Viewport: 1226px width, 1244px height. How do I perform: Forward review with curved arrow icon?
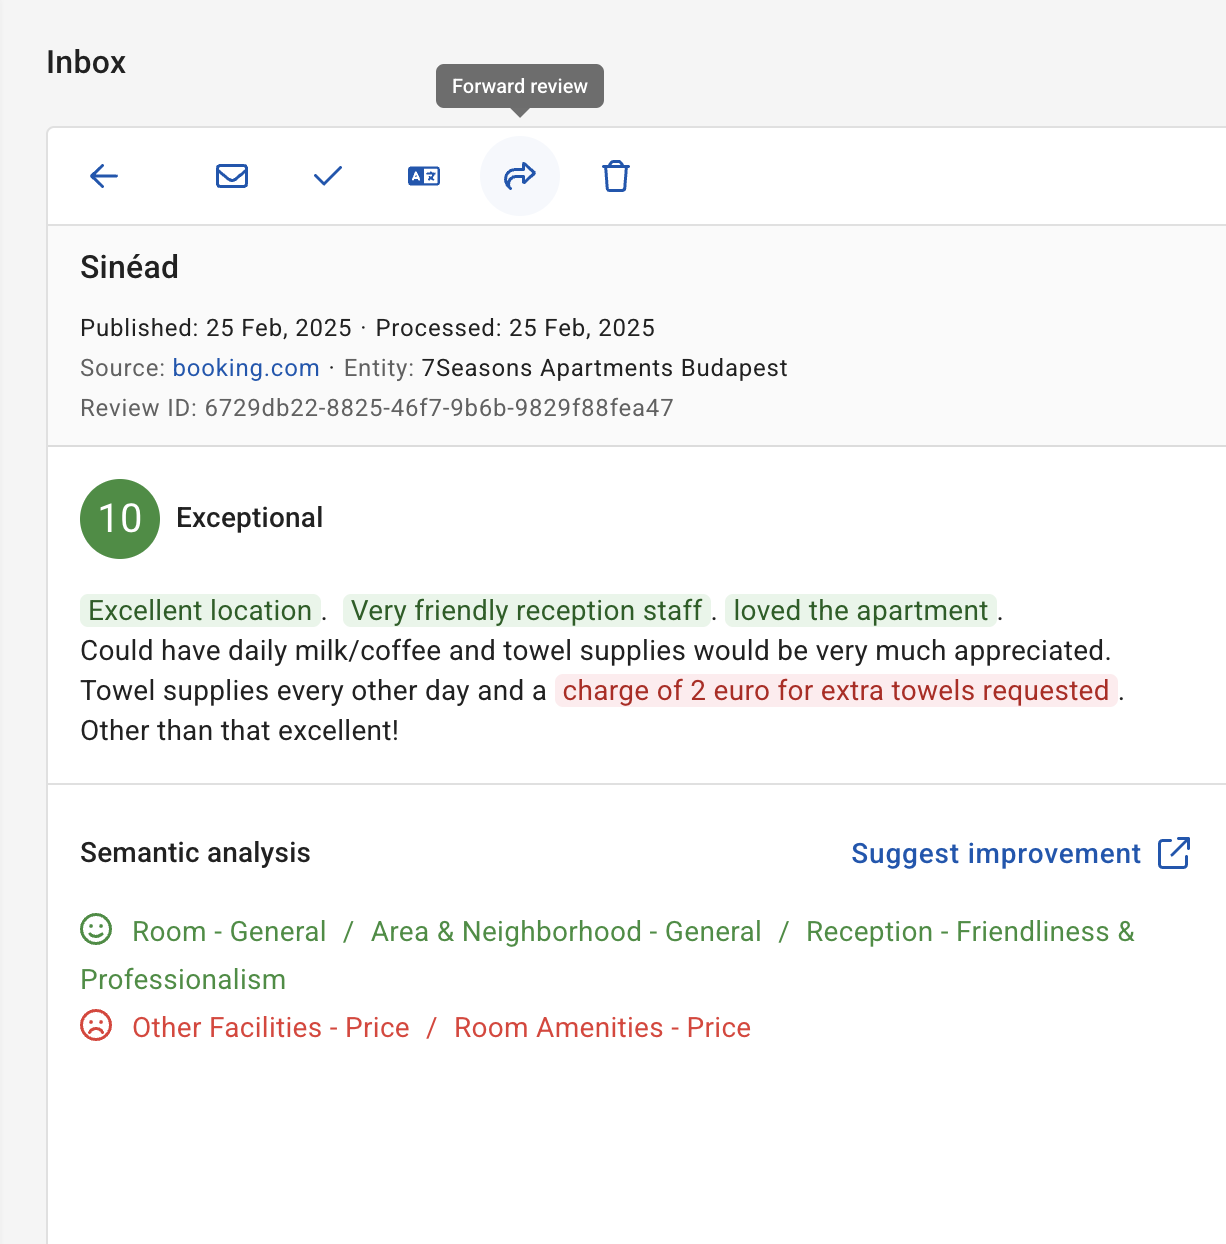(520, 176)
